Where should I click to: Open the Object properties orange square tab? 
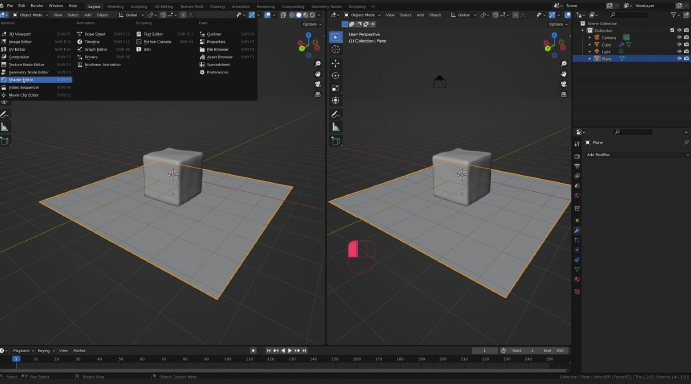point(577,220)
